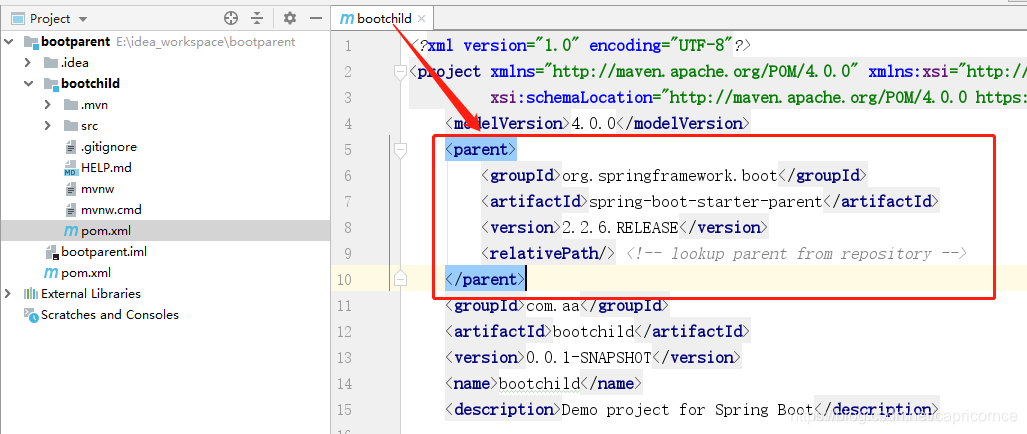Select the .idea folder item
The image size is (1027, 434).
coord(75,63)
